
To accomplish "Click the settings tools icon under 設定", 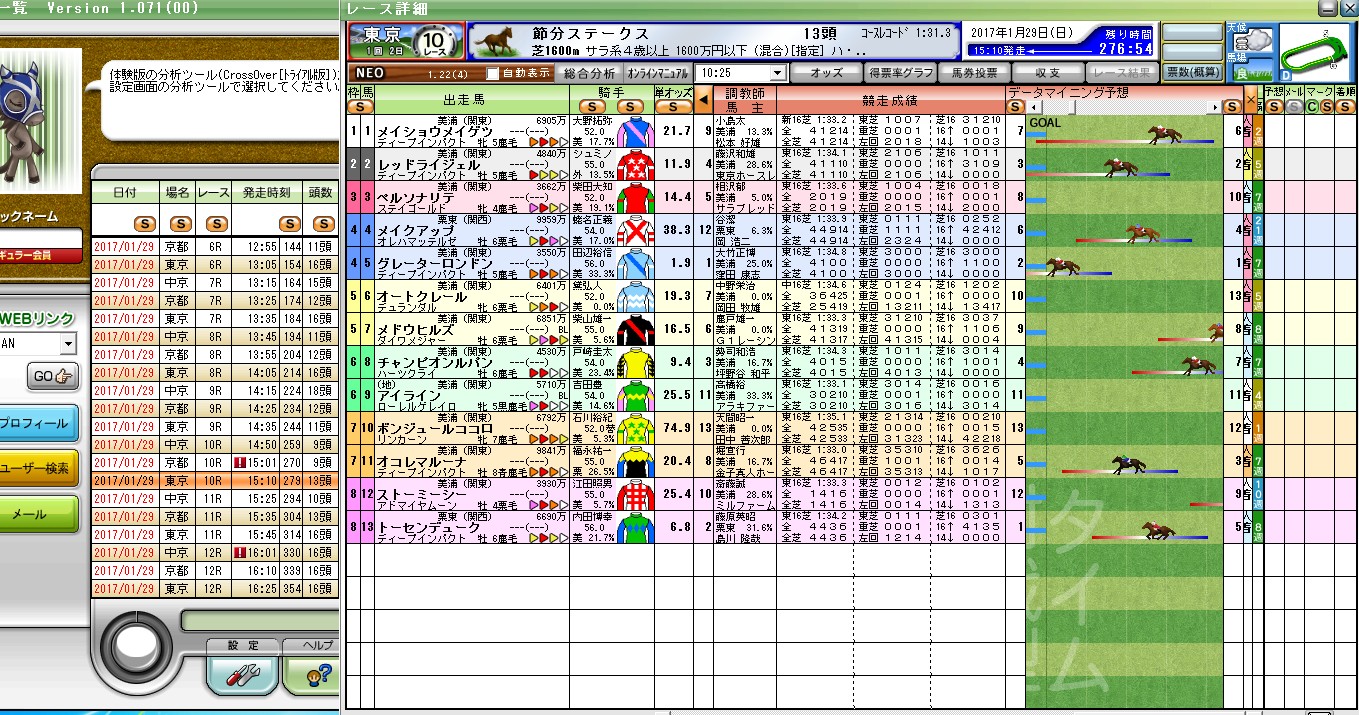I will (242, 675).
